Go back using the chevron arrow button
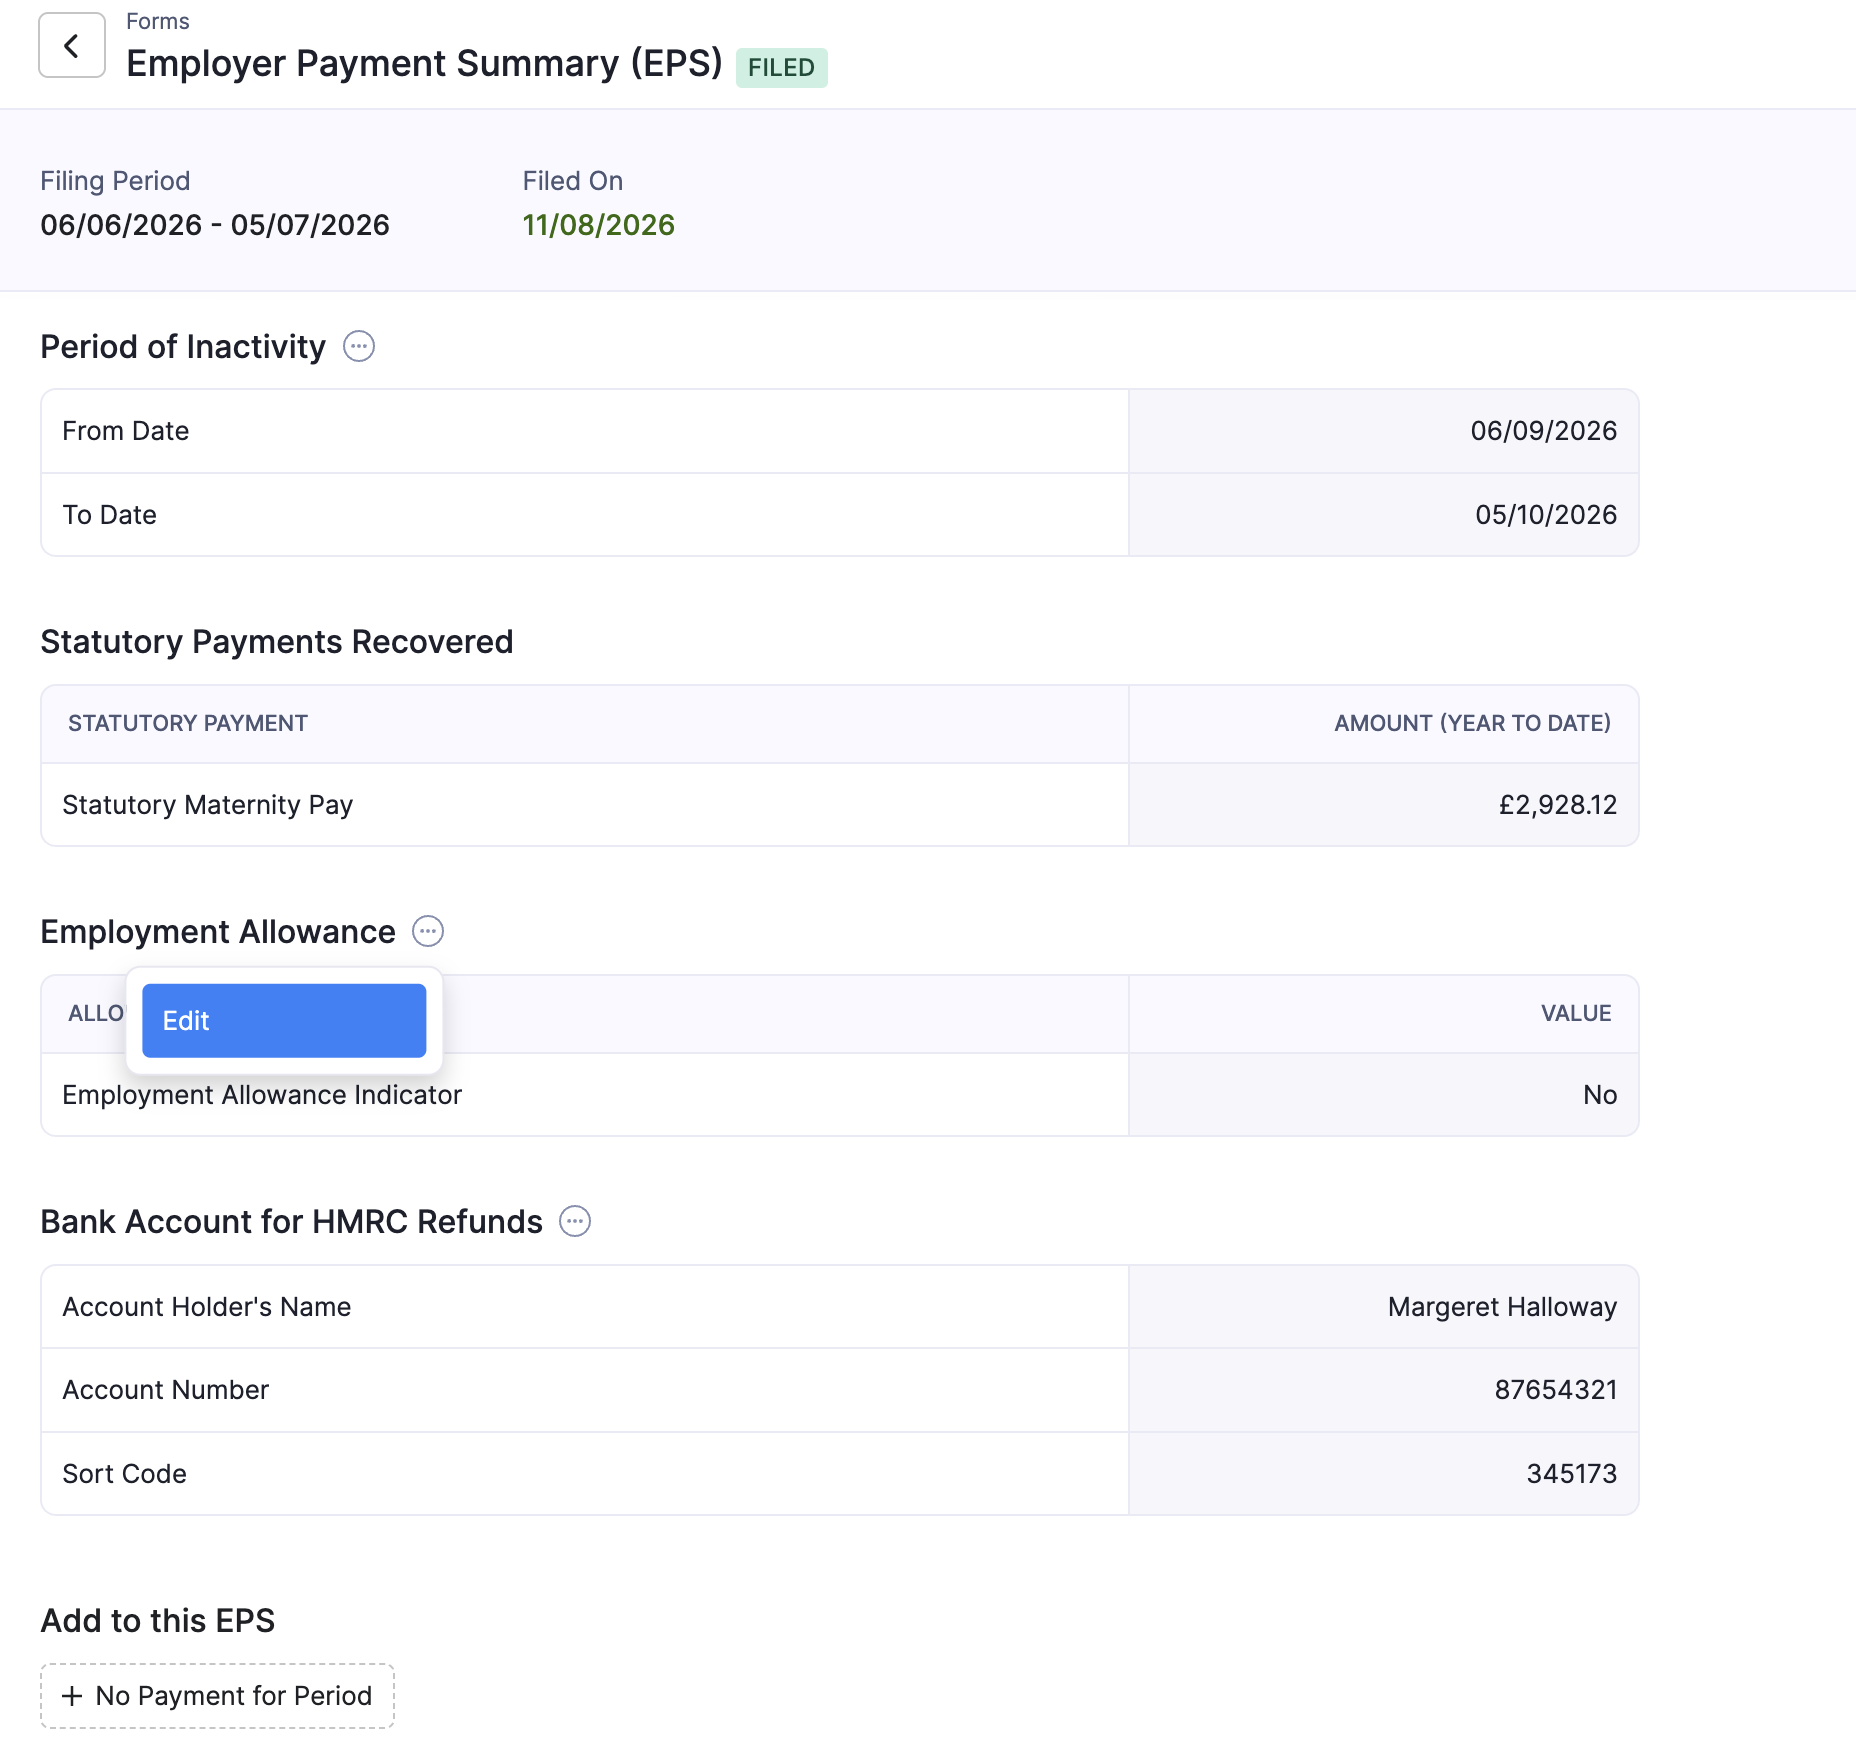Image resolution: width=1856 pixels, height=1762 pixels. point(72,45)
